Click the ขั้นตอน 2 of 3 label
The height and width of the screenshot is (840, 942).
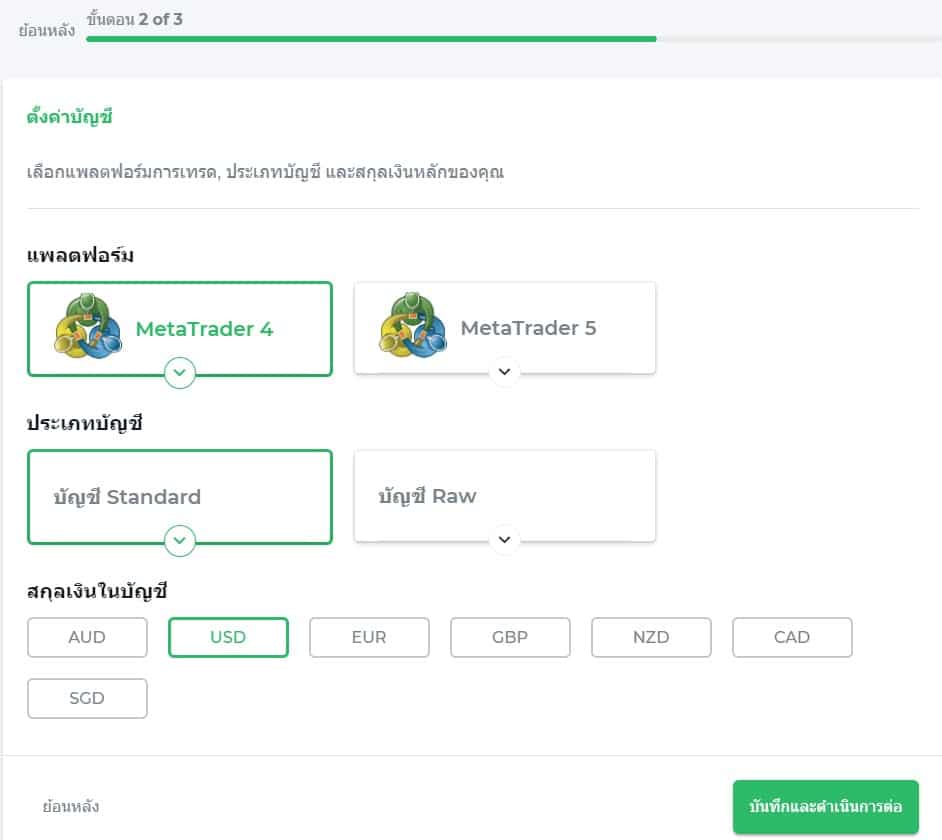click(x=135, y=19)
